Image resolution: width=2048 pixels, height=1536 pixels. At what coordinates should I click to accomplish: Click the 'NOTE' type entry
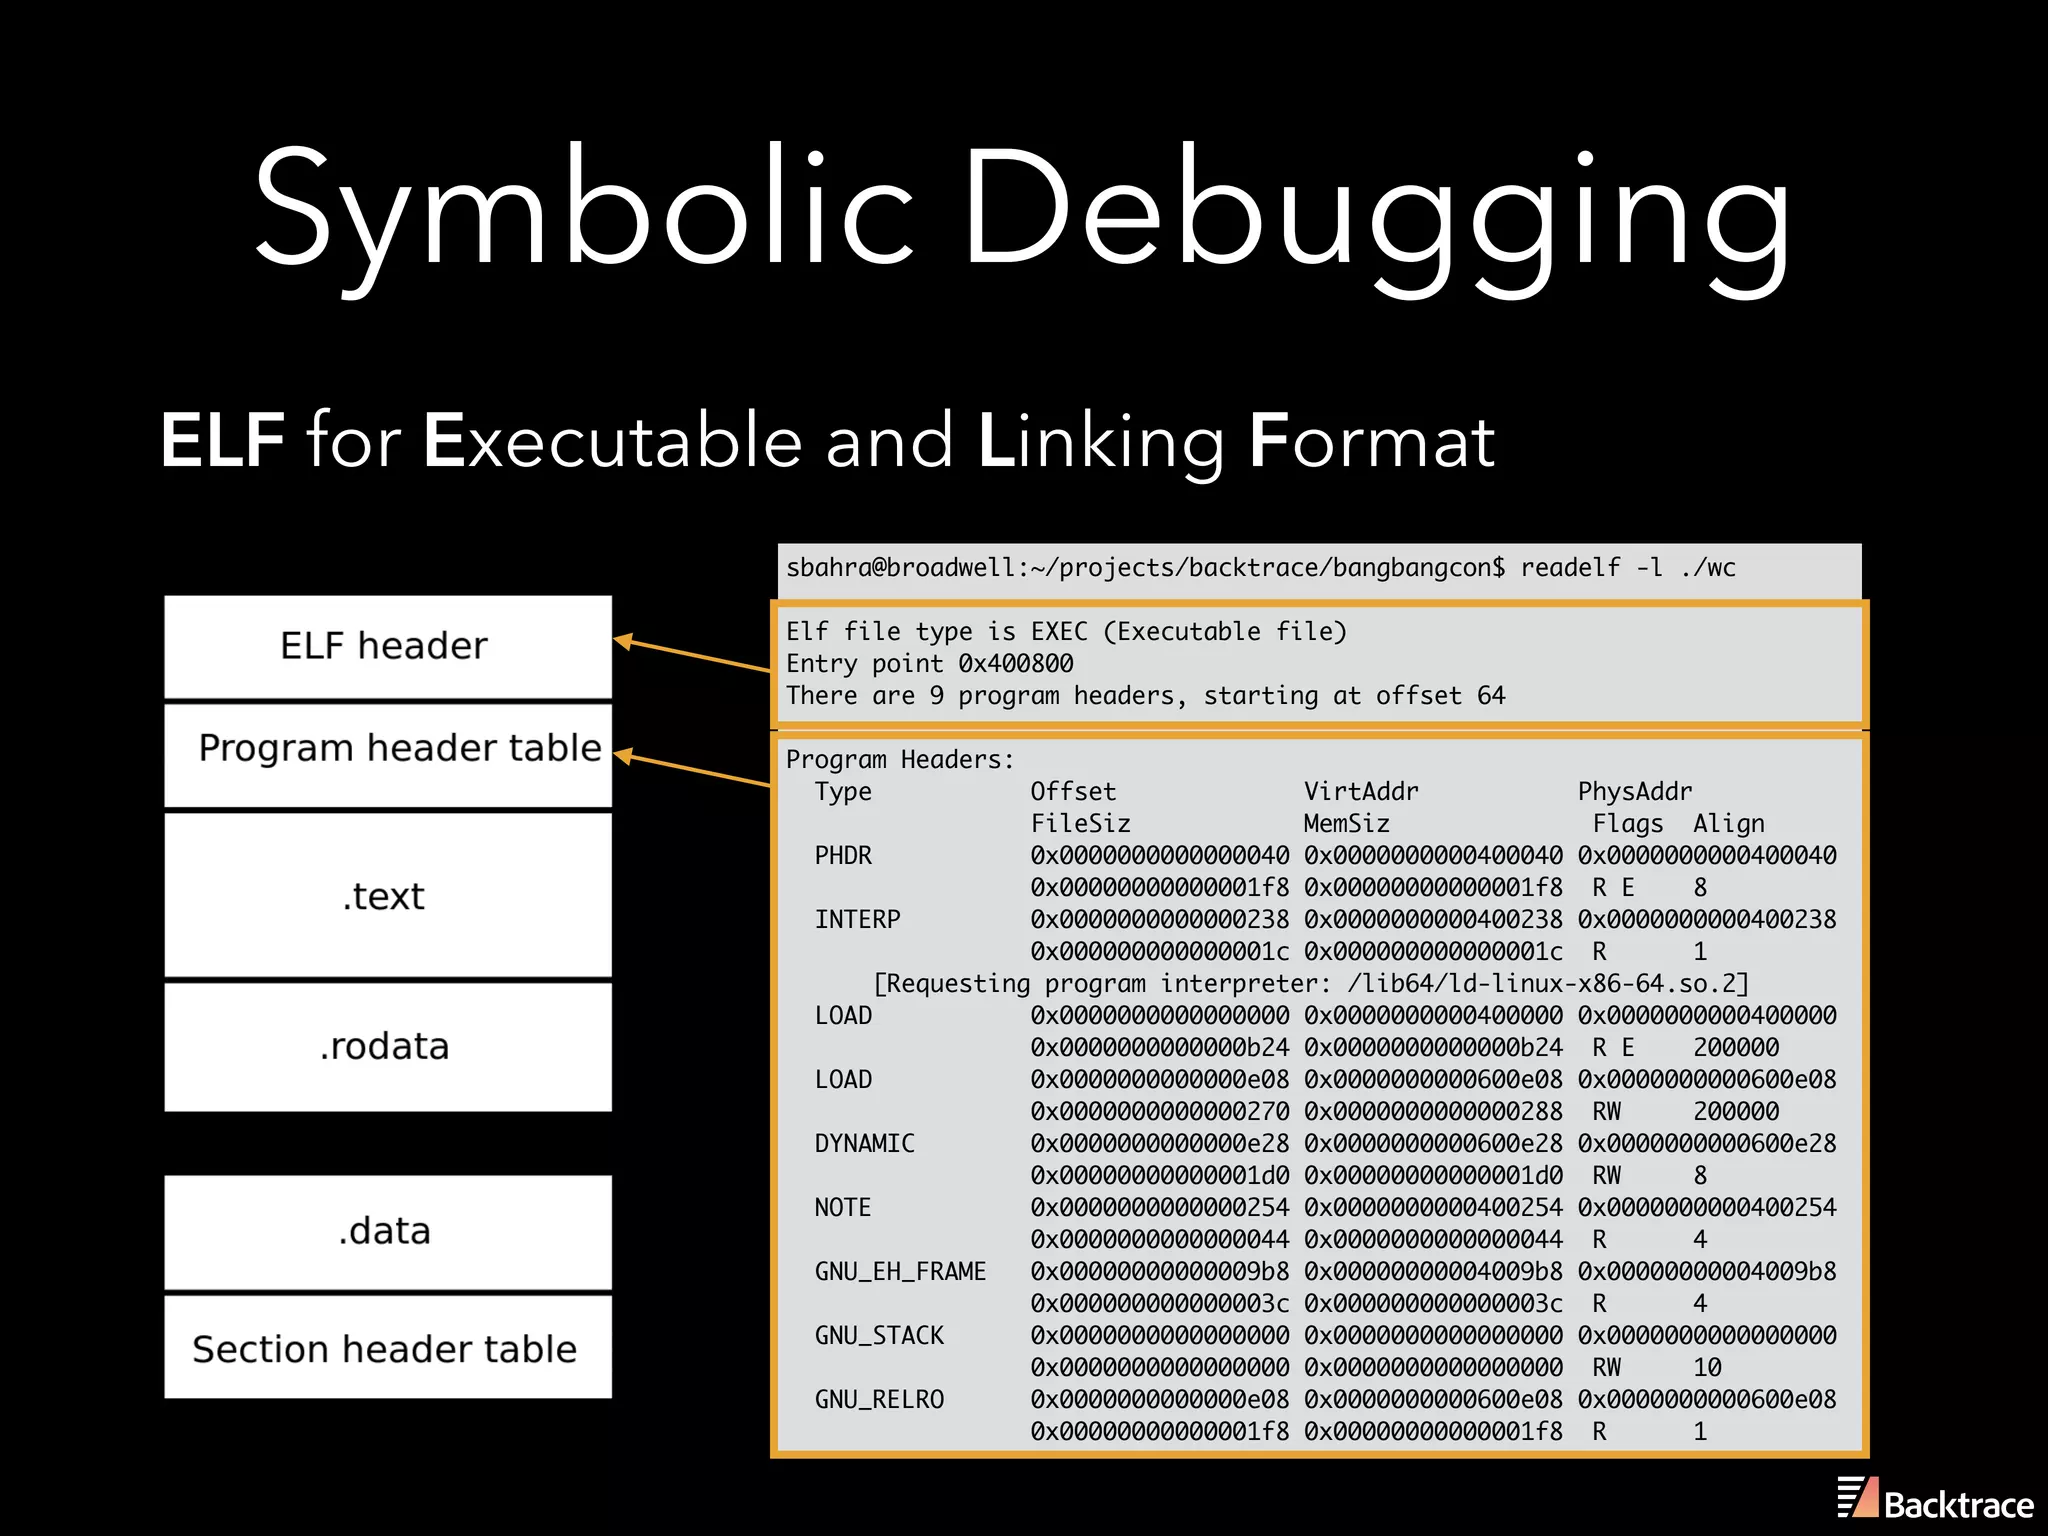843,1208
